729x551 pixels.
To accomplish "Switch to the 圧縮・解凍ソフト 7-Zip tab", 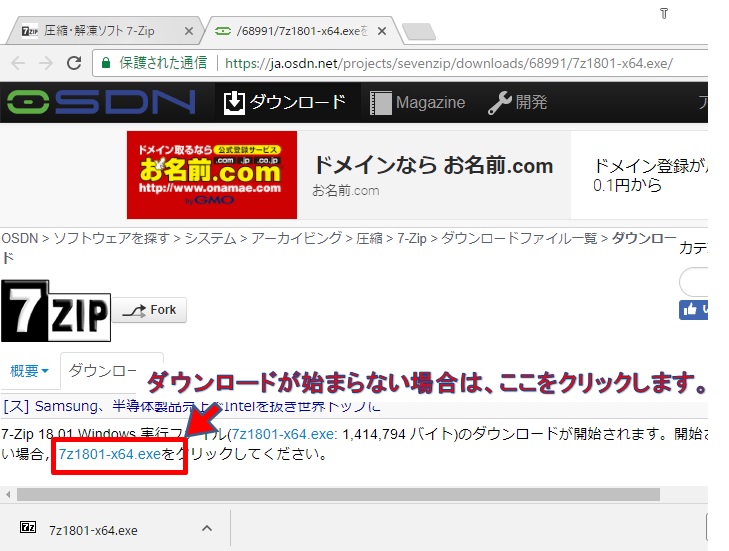I will point(100,31).
